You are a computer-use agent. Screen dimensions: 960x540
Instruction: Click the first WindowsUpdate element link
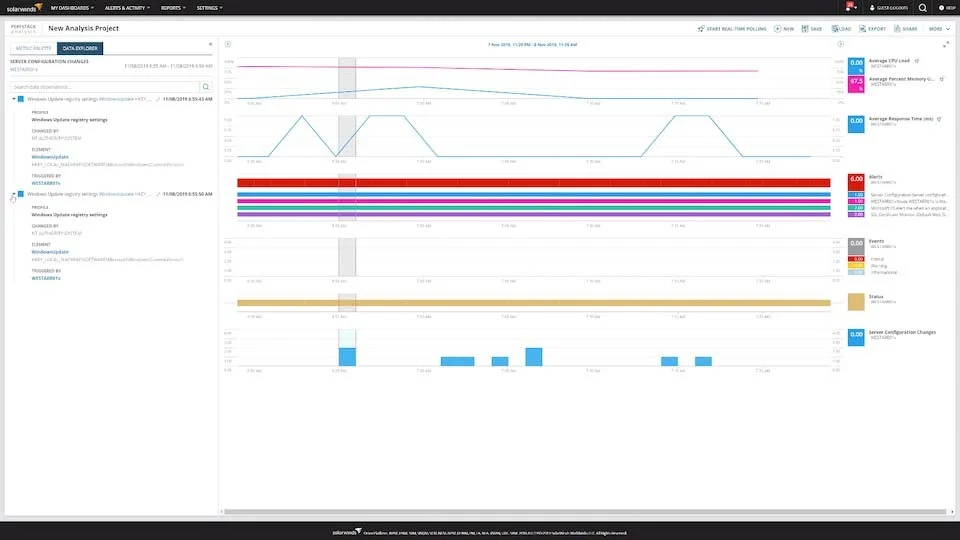(49, 157)
